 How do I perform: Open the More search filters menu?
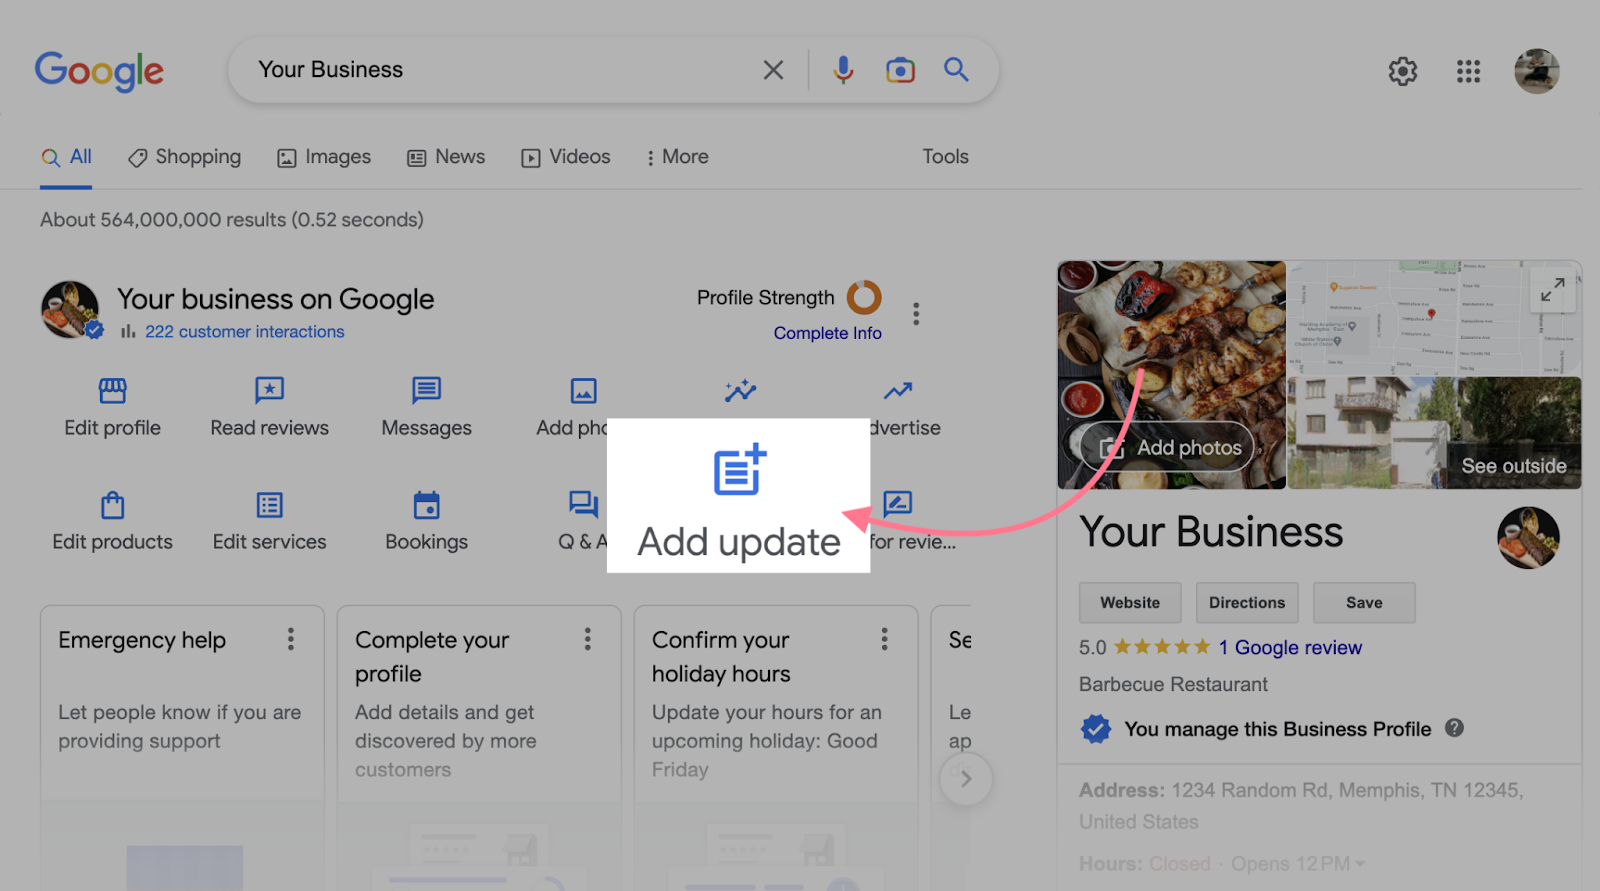[x=677, y=157]
